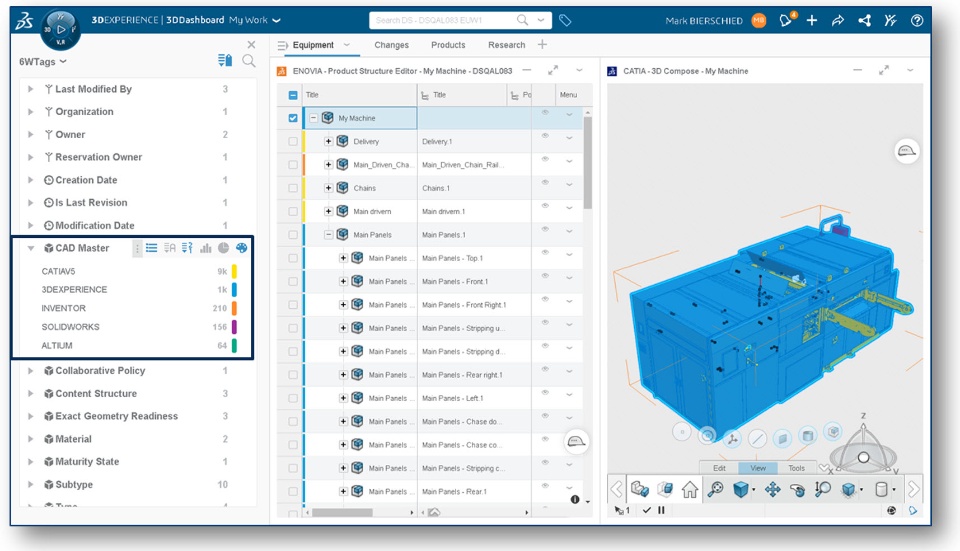The width and height of the screenshot is (960, 551).
Task: Switch CAD Master to list view
Action: (x=151, y=248)
